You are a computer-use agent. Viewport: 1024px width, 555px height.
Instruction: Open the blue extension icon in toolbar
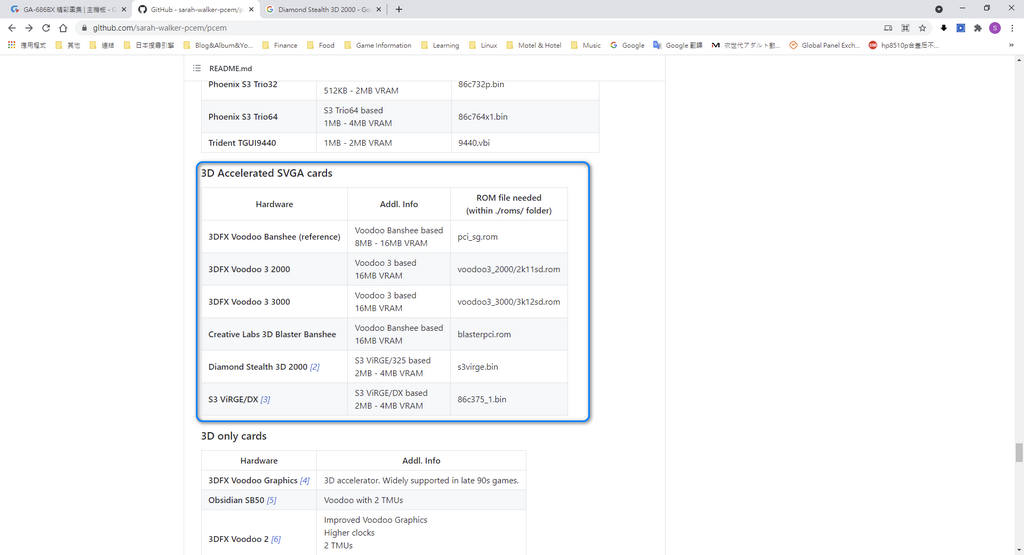[x=961, y=28]
